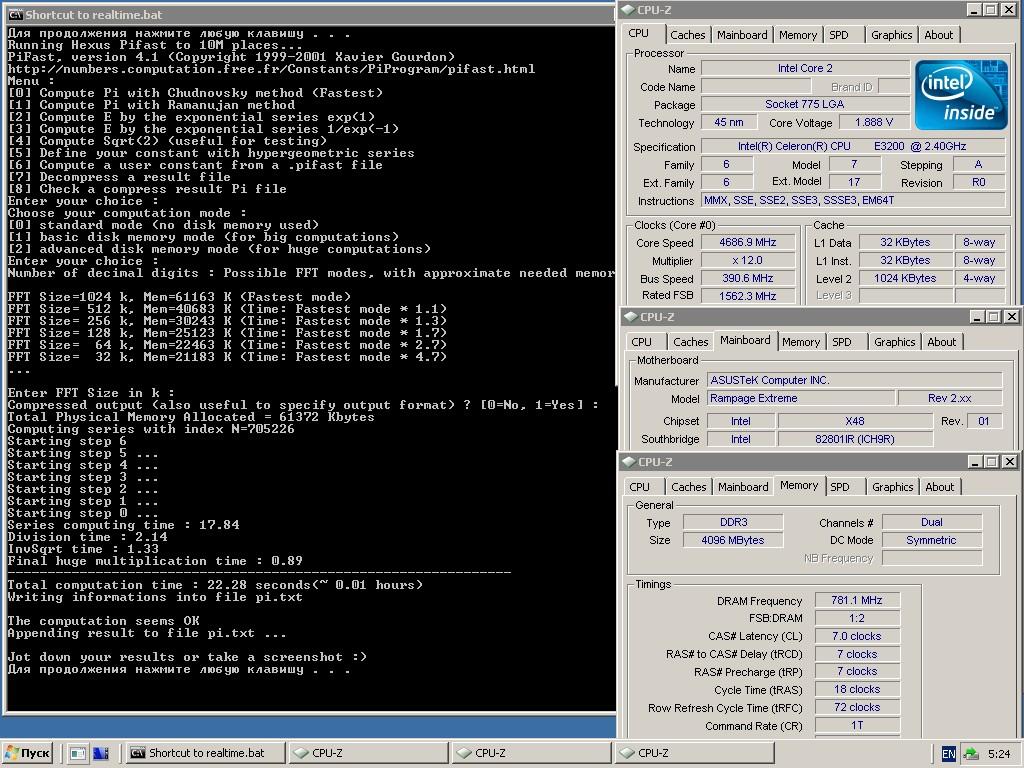Click the CAS# Latency value '7.0 clocks'
1024x768 pixels.
coord(857,636)
